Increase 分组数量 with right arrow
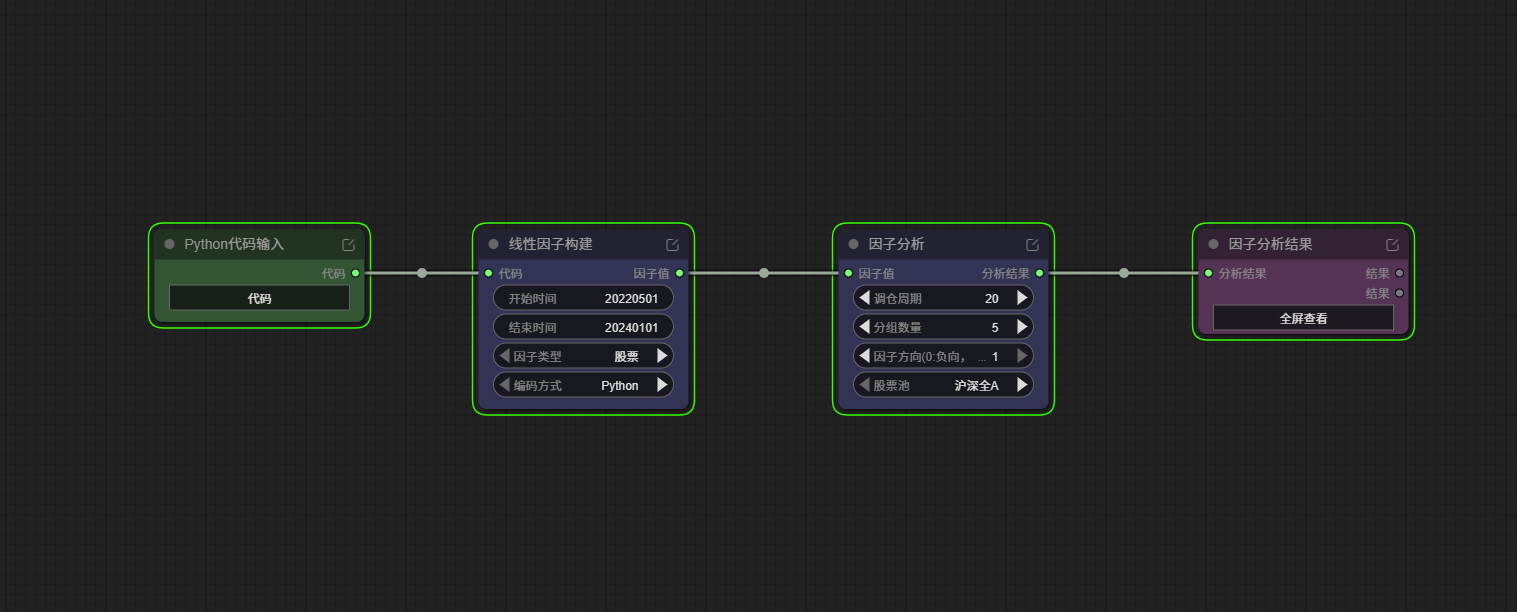This screenshot has height=612, width=1517. (1022, 327)
